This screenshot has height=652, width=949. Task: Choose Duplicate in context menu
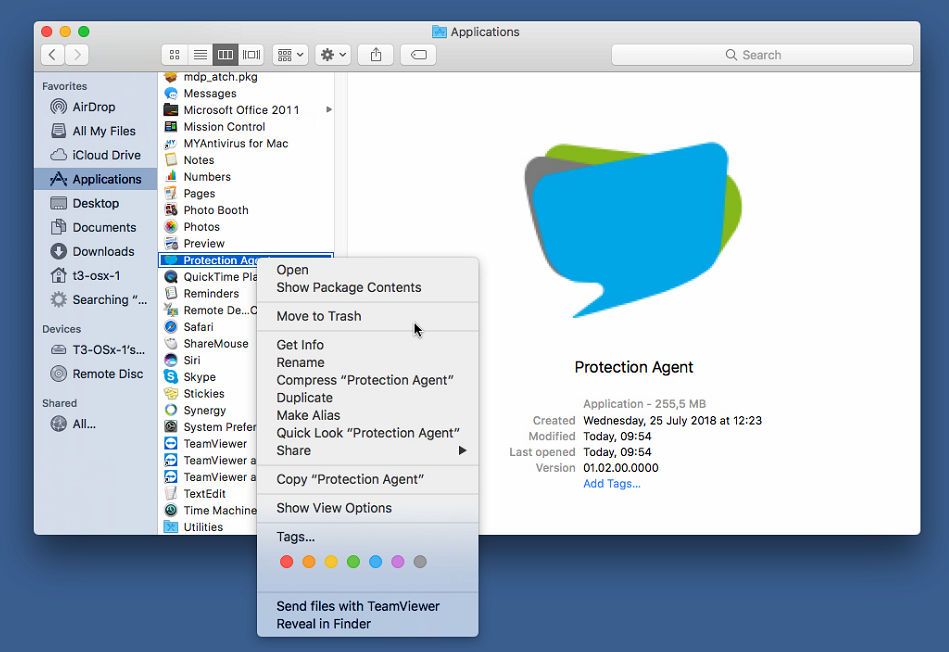(367, 398)
